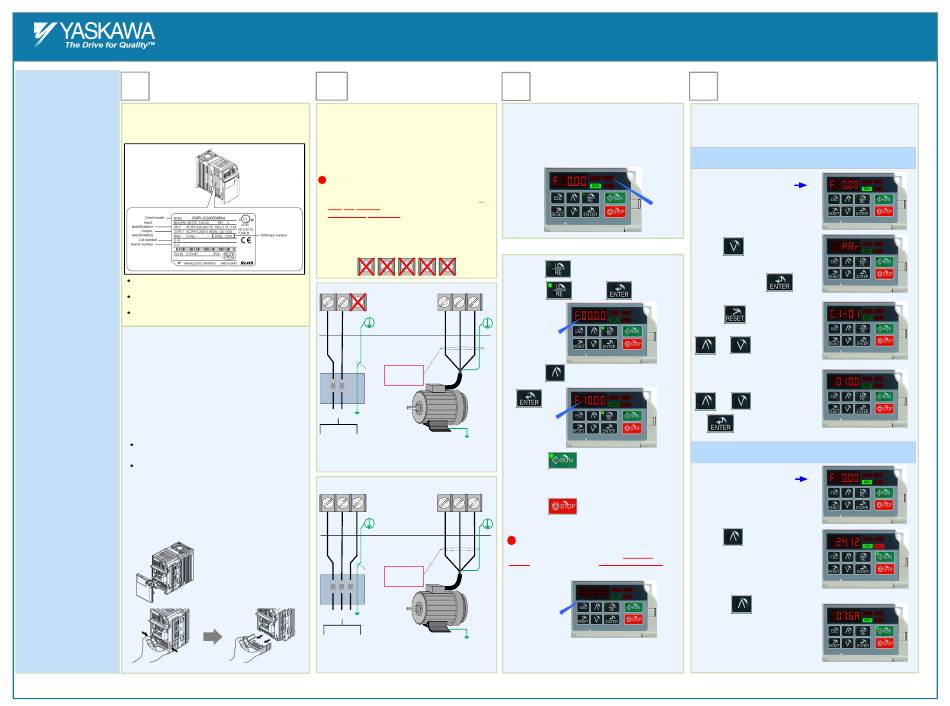
Task: Click the "F10.00" display reading
Action: (x=590, y=401)
